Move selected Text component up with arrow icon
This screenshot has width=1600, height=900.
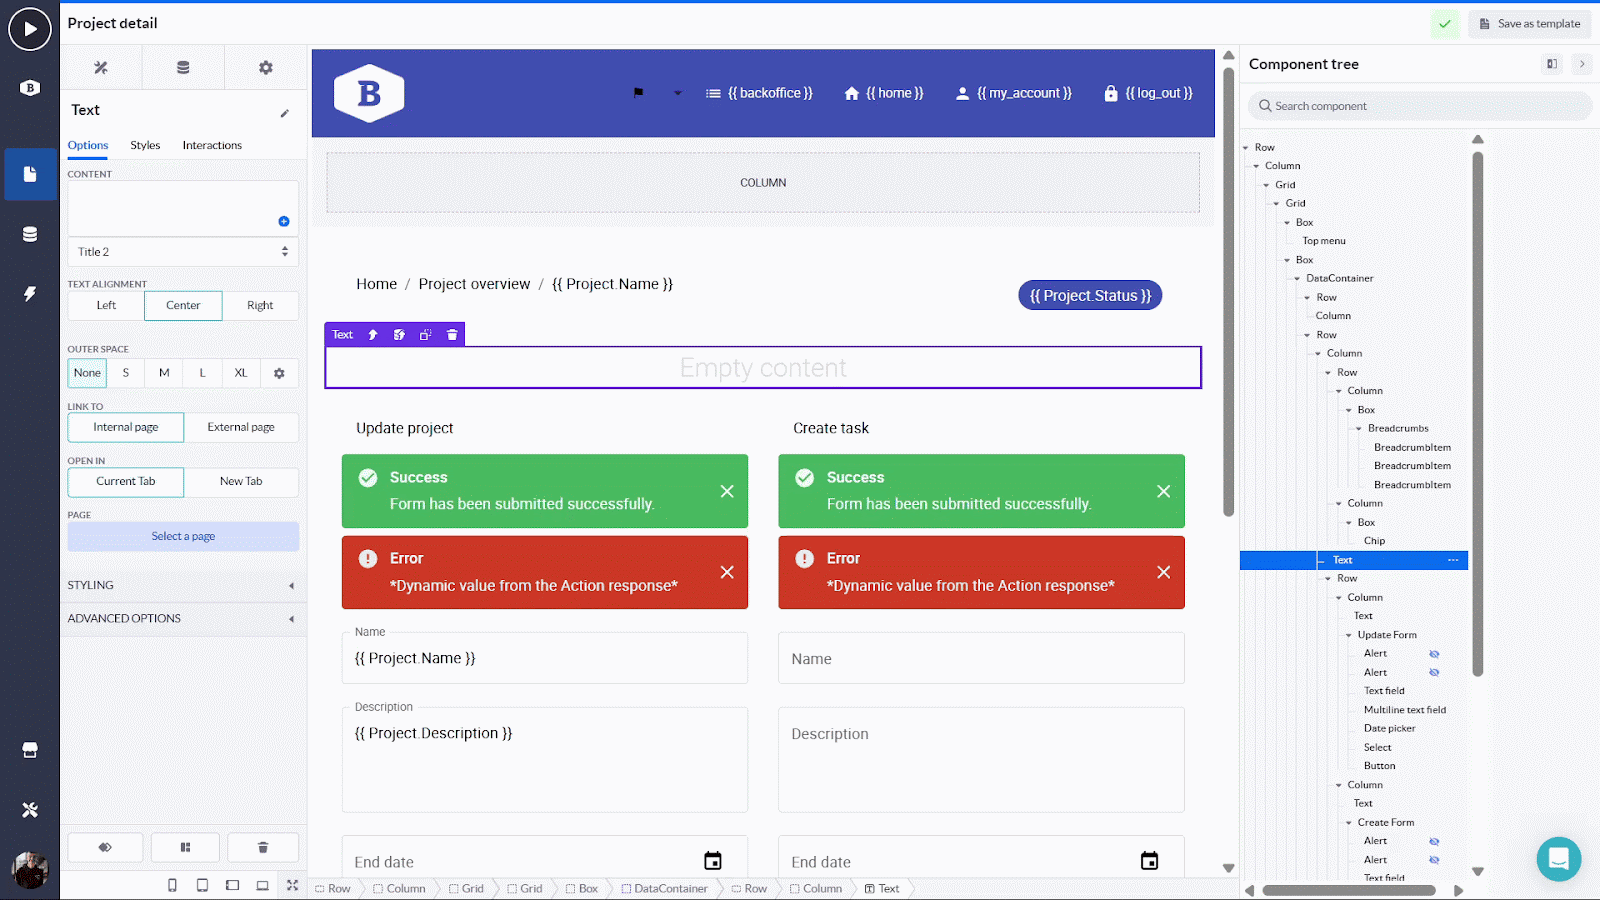click(373, 335)
